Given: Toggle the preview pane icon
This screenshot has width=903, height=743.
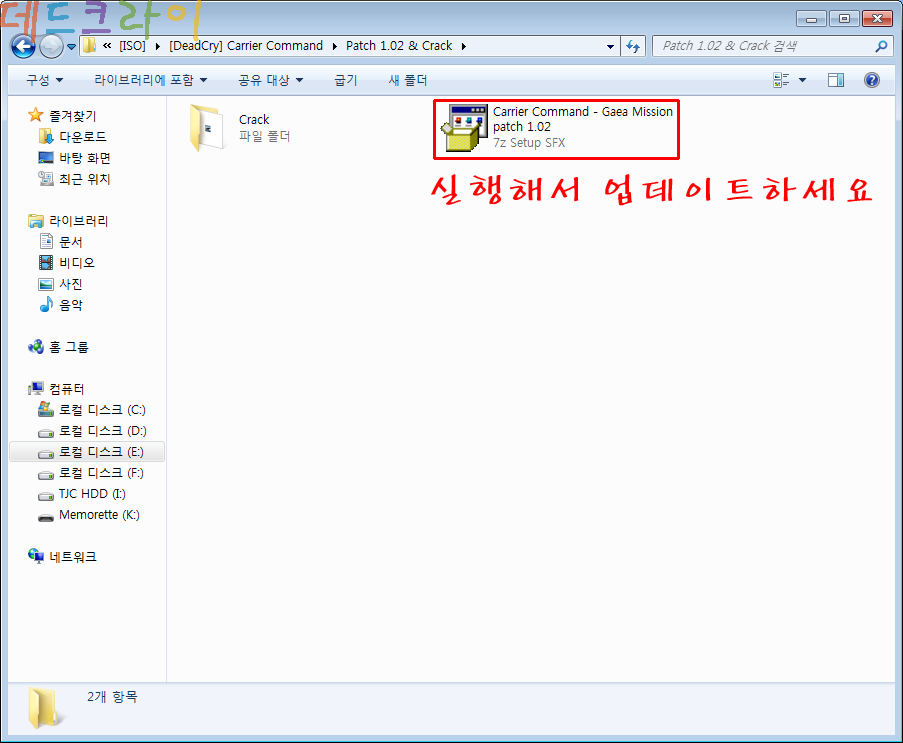Looking at the screenshot, I should click(836, 80).
